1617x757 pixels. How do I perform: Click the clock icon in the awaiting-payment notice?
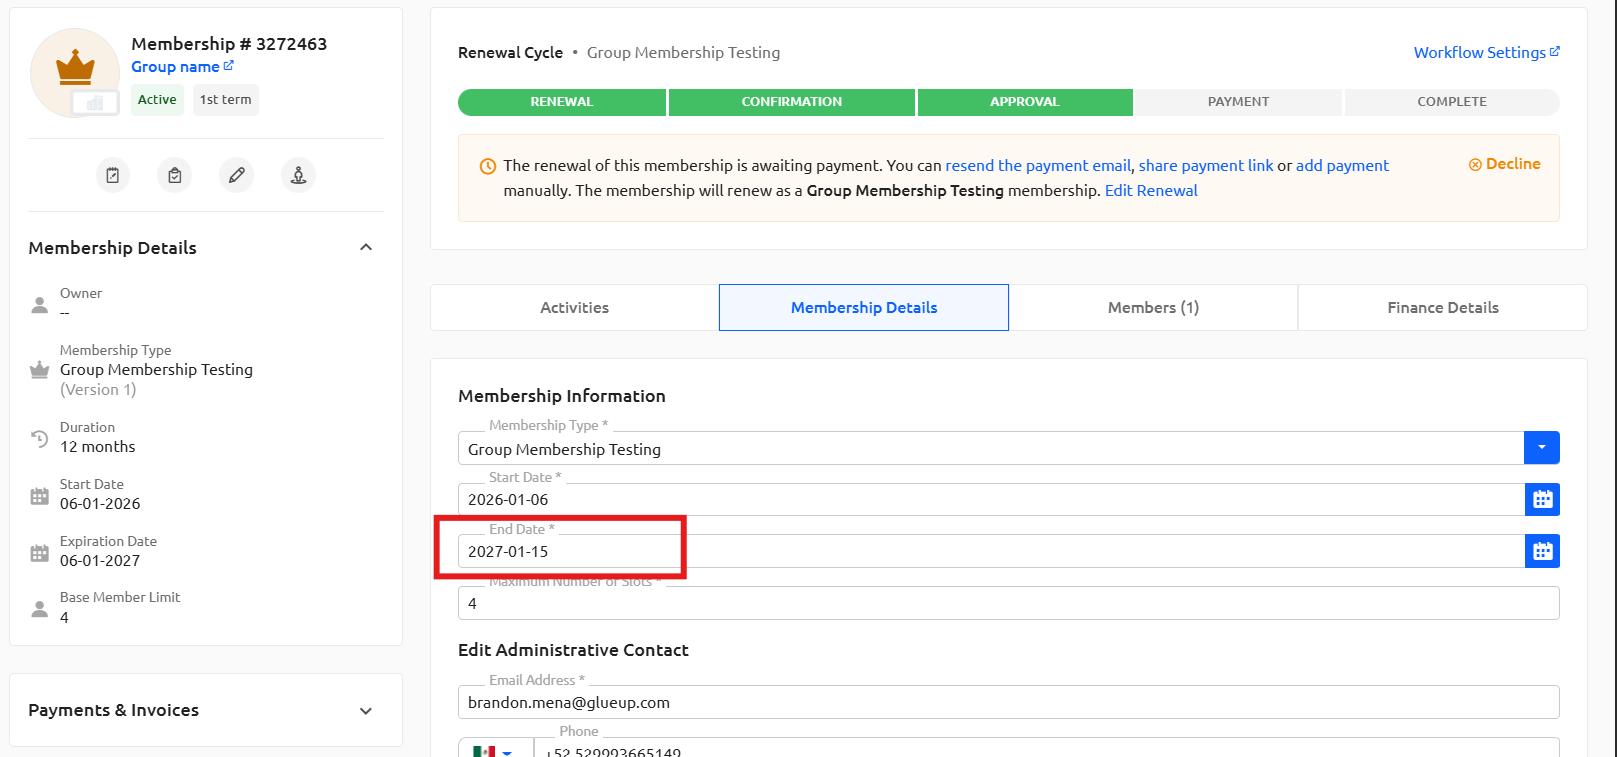488,166
